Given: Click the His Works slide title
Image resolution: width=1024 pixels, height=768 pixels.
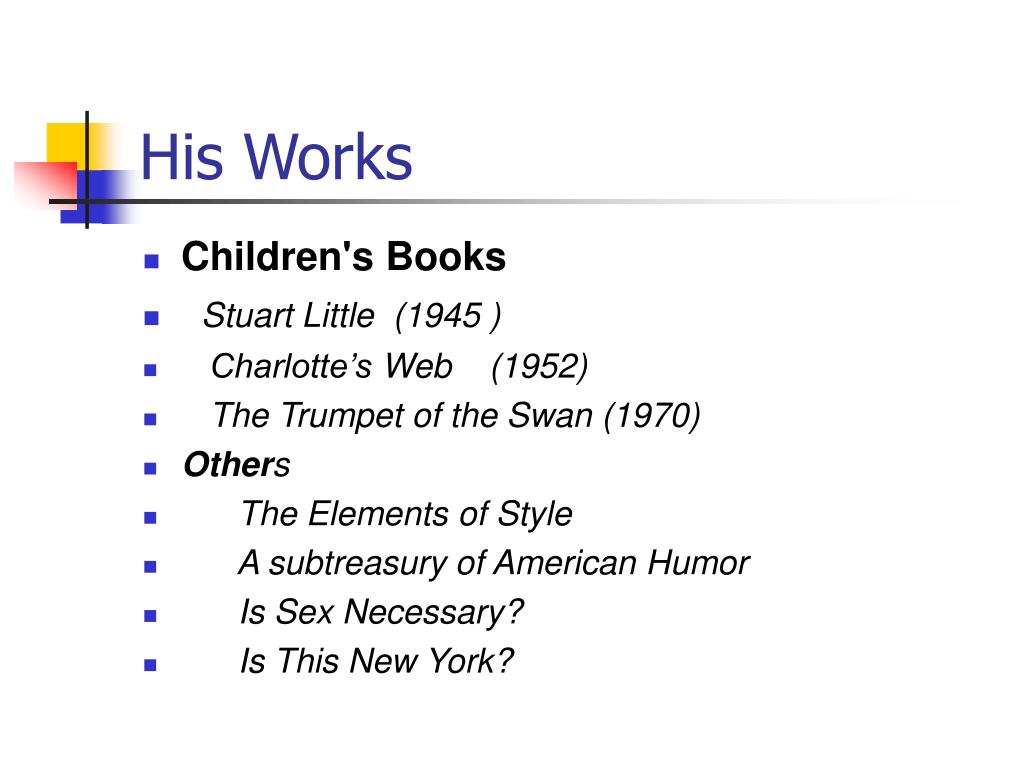Looking at the screenshot, I should click(276, 157).
